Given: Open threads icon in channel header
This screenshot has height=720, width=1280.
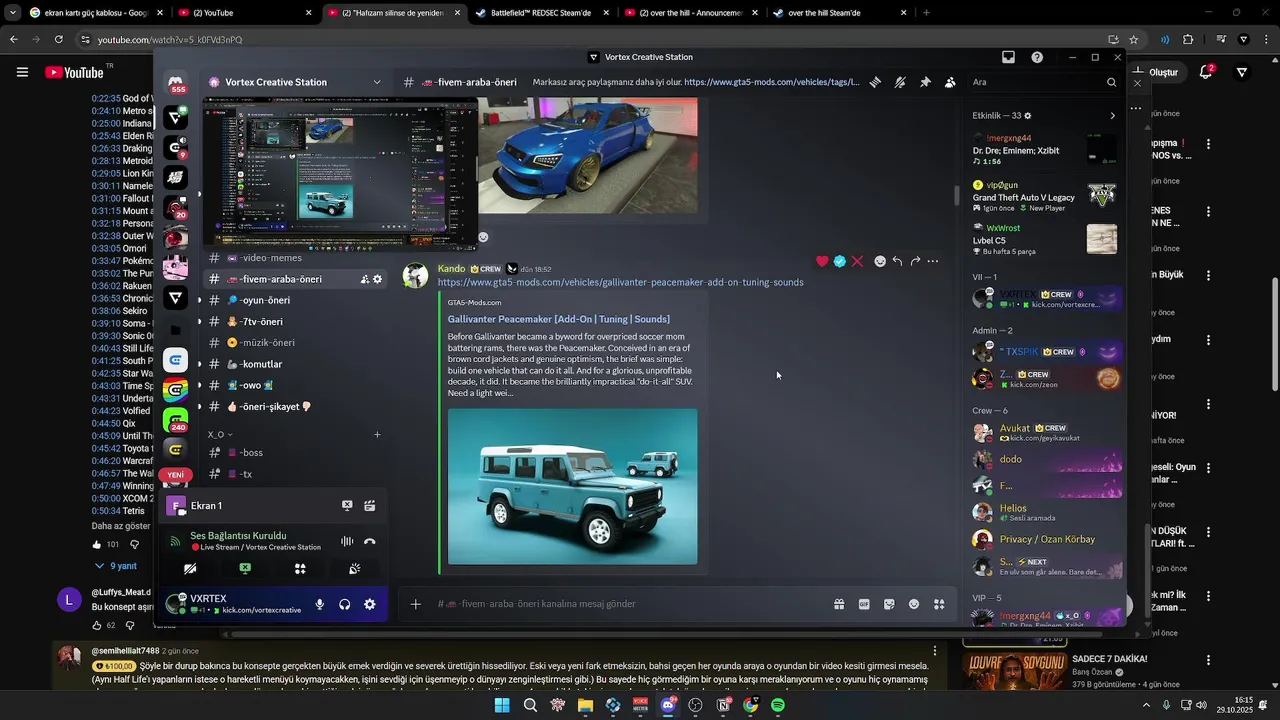Looking at the screenshot, I should (875, 82).
